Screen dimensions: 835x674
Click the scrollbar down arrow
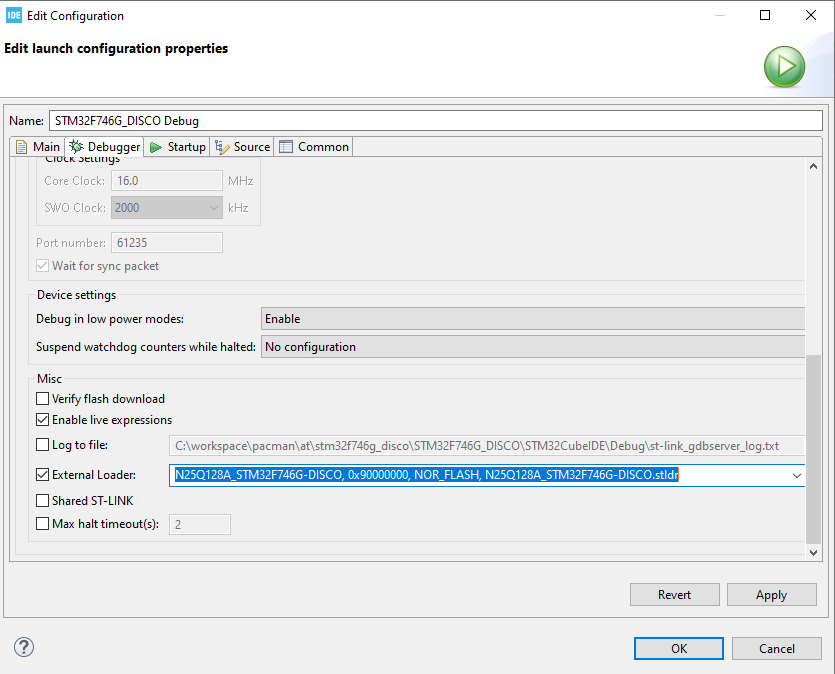pyautogui.click(x=813, y=553)
